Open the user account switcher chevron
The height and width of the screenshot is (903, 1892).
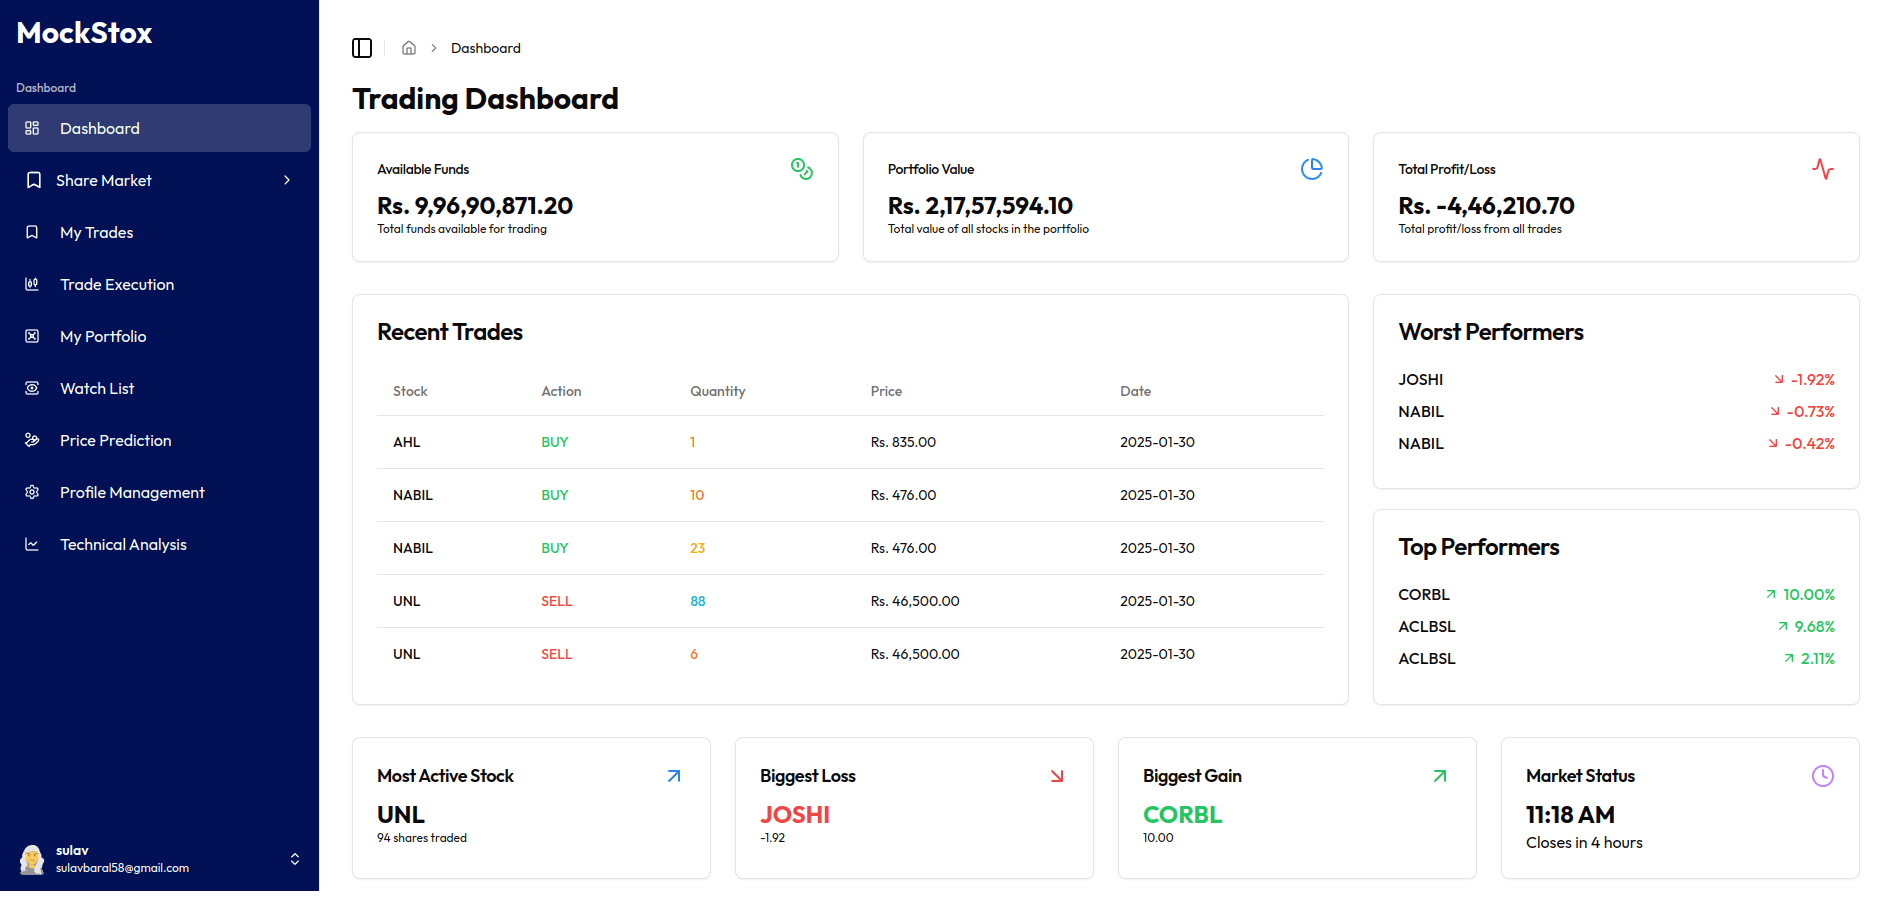coord(295,859)
